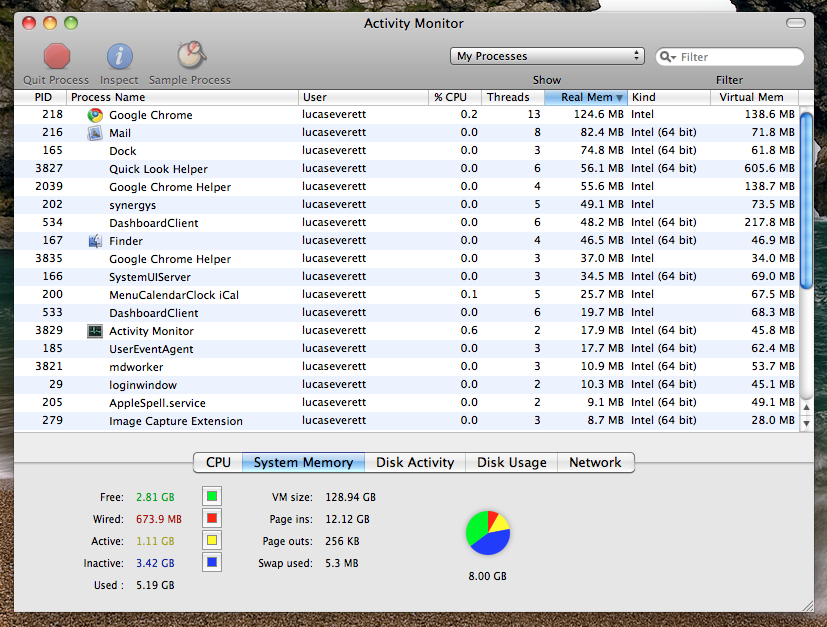Select the mdworker process row
This screenshot has height=627, width=827.
(407, 366)
